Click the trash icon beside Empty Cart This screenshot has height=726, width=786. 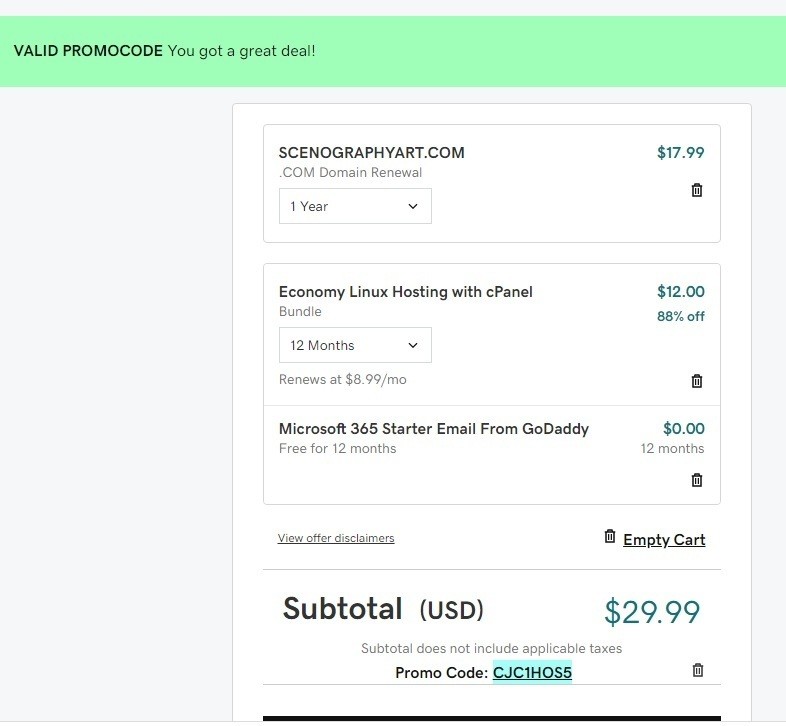[x=610, y=537]
